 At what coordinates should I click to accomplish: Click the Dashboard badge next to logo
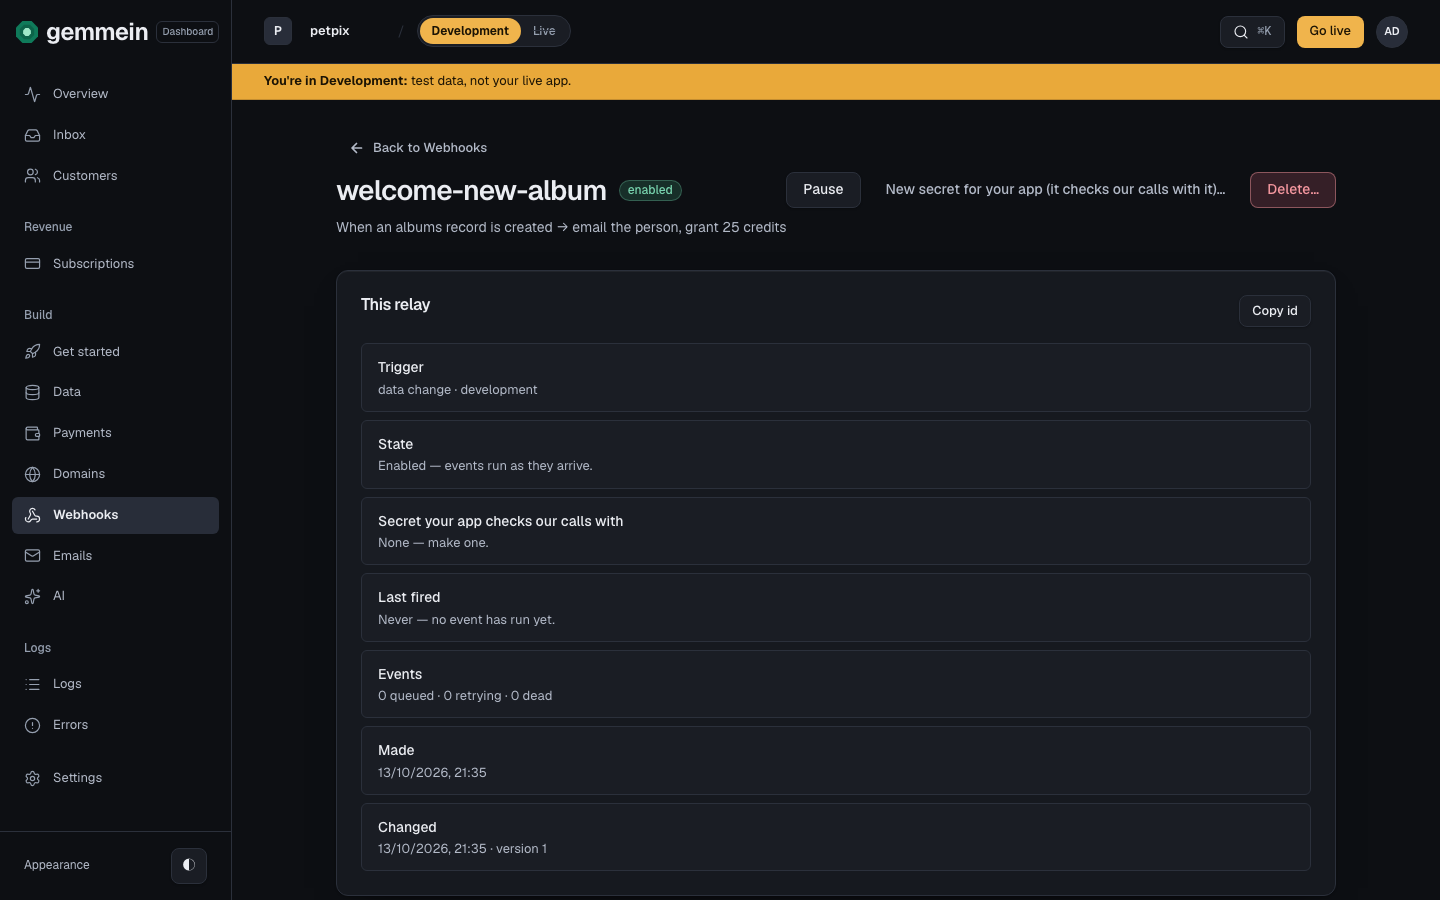click(188, 32)
